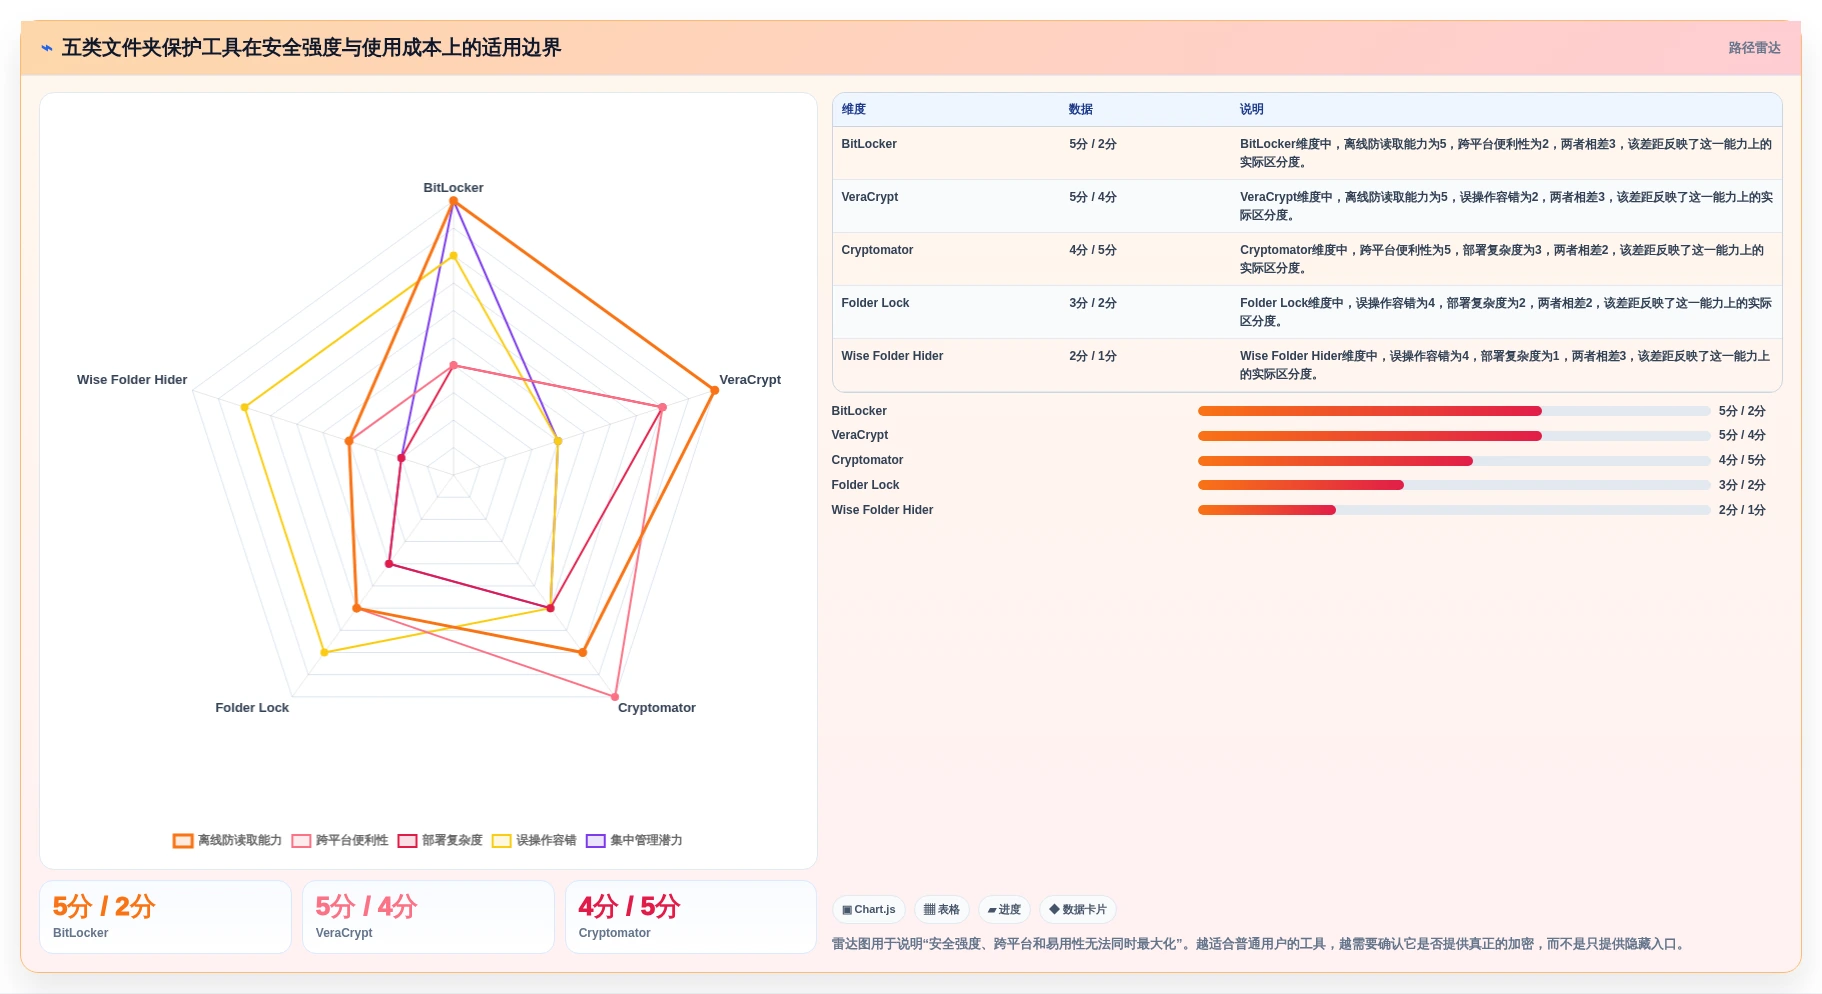Click the 进度 tag chip
The image size is (1822, 994).
1004,910
